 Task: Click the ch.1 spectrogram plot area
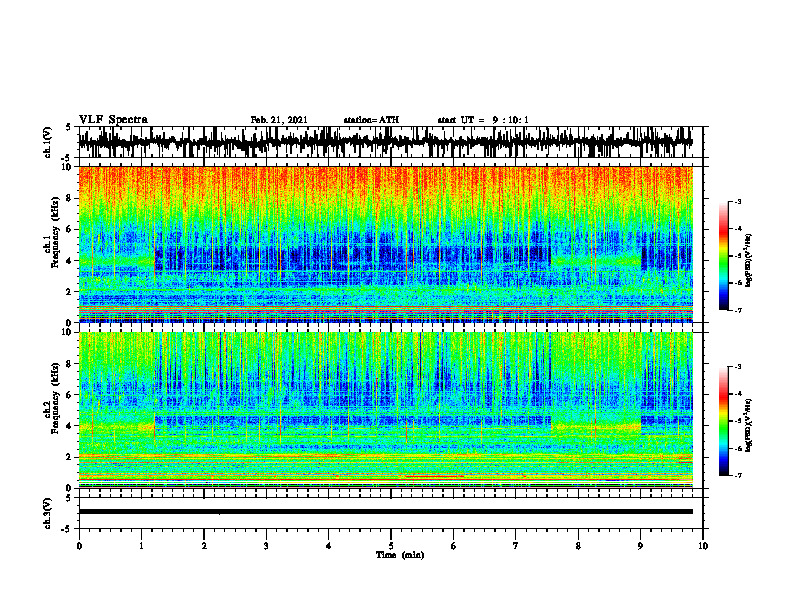pos(386,244)
